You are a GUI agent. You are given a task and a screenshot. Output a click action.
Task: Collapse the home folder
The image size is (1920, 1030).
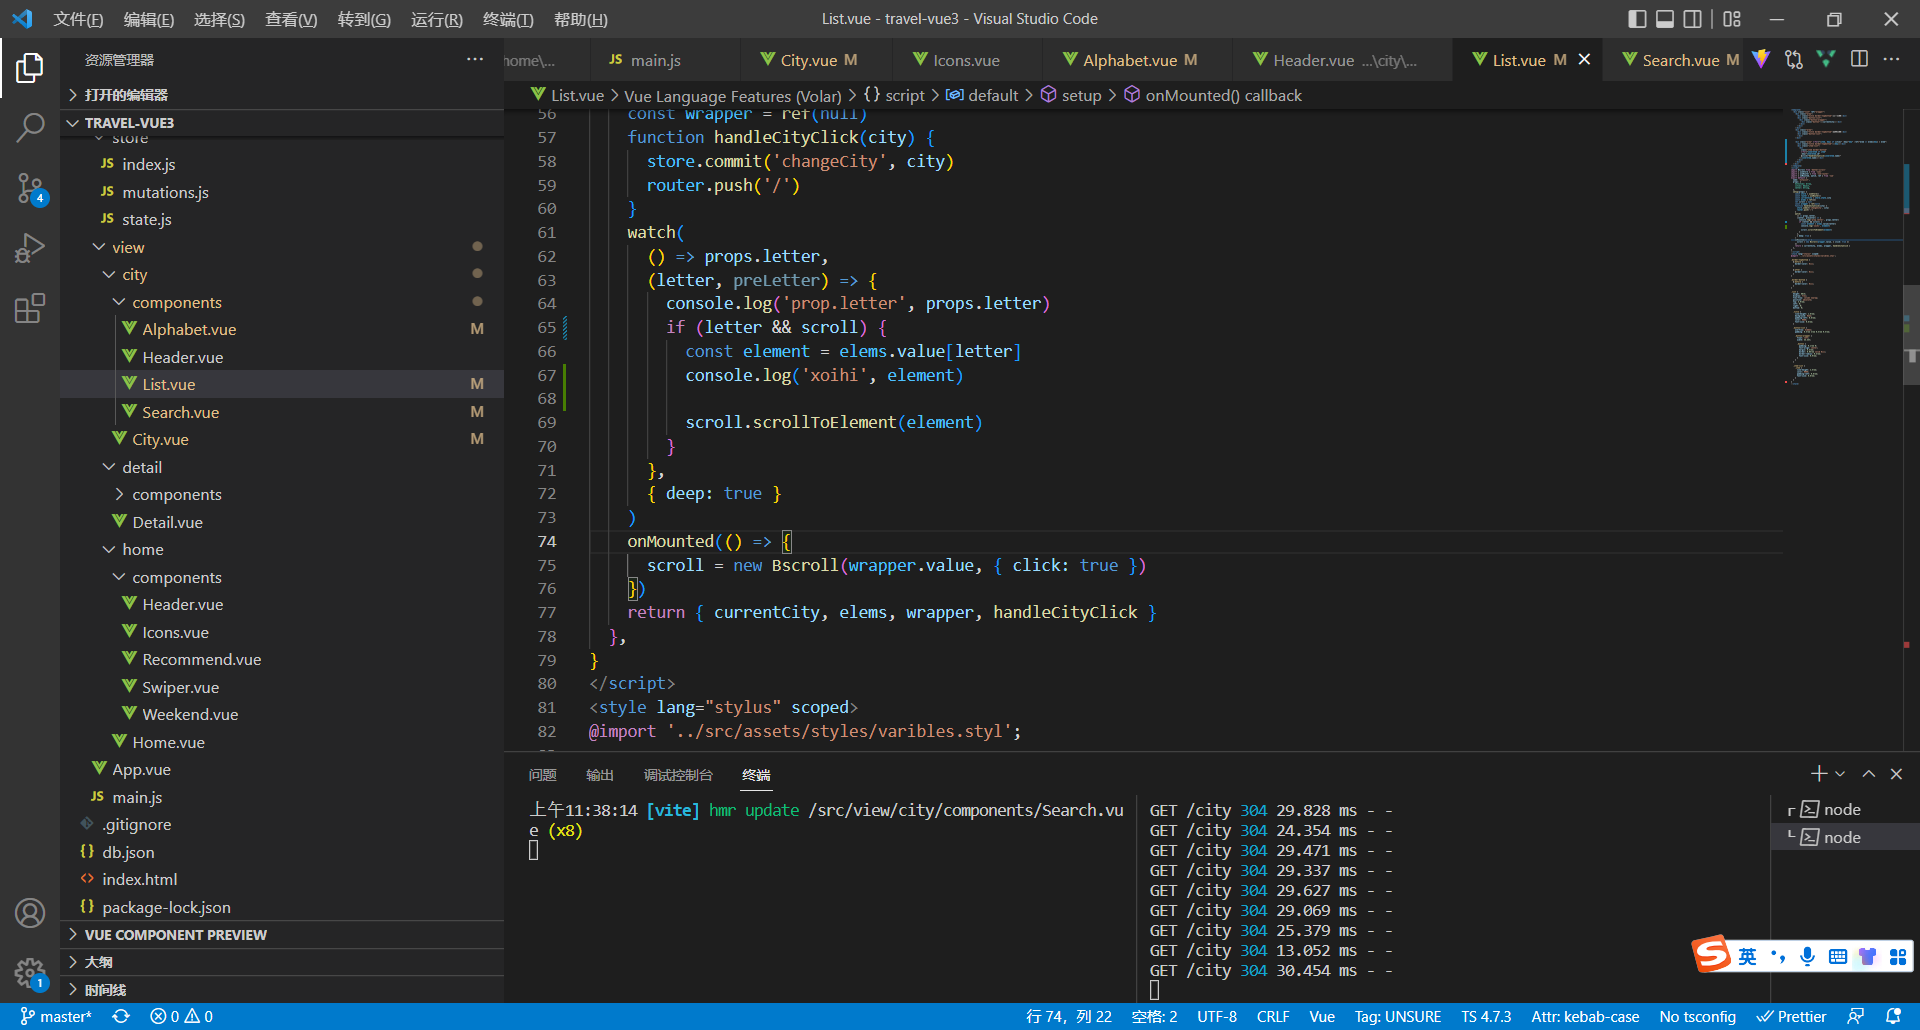point(282,549)
